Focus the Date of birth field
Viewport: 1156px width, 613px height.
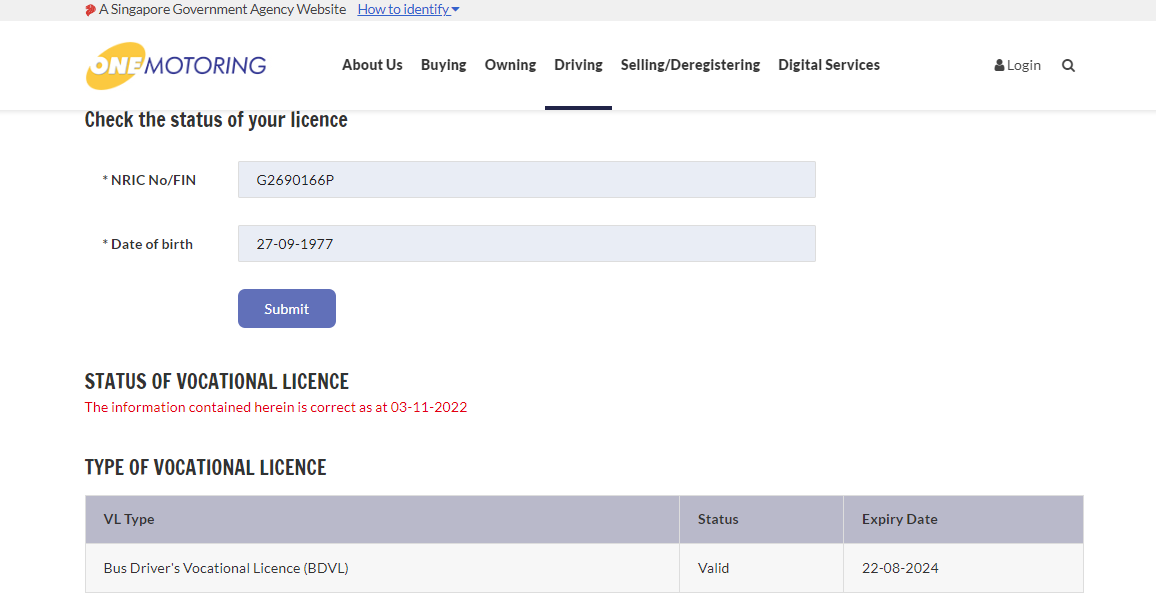coord(526,244)
